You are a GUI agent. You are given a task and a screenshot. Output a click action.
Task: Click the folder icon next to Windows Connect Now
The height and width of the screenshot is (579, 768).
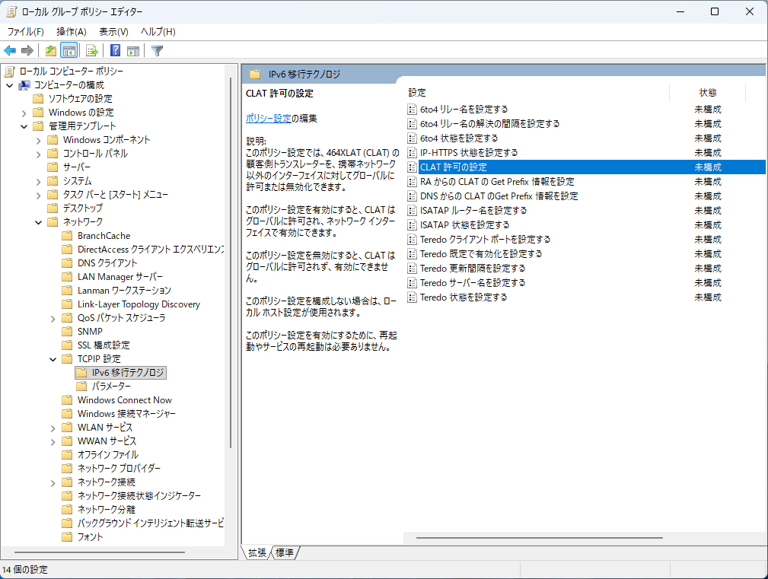click(x=67, y=400)
